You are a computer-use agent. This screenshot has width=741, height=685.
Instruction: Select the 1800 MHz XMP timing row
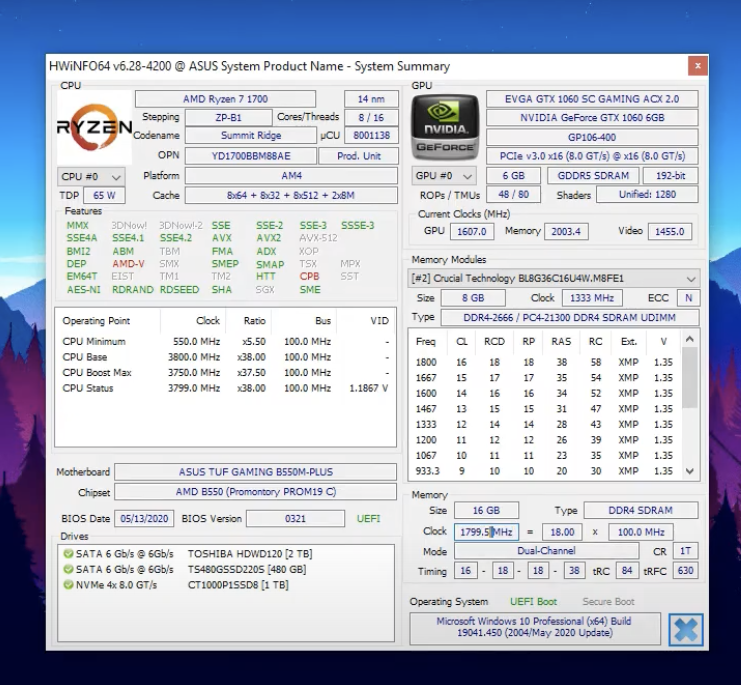click(x=544, y=362)
